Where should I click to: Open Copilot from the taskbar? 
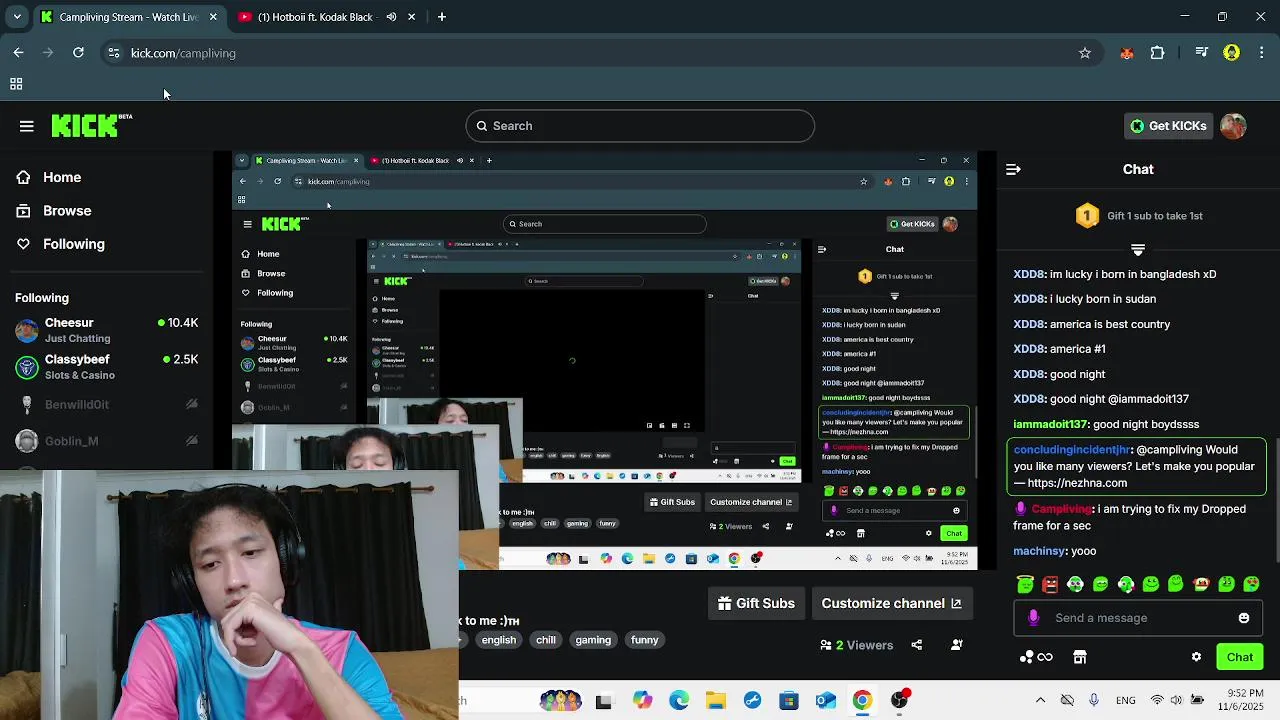pos(642,700)
